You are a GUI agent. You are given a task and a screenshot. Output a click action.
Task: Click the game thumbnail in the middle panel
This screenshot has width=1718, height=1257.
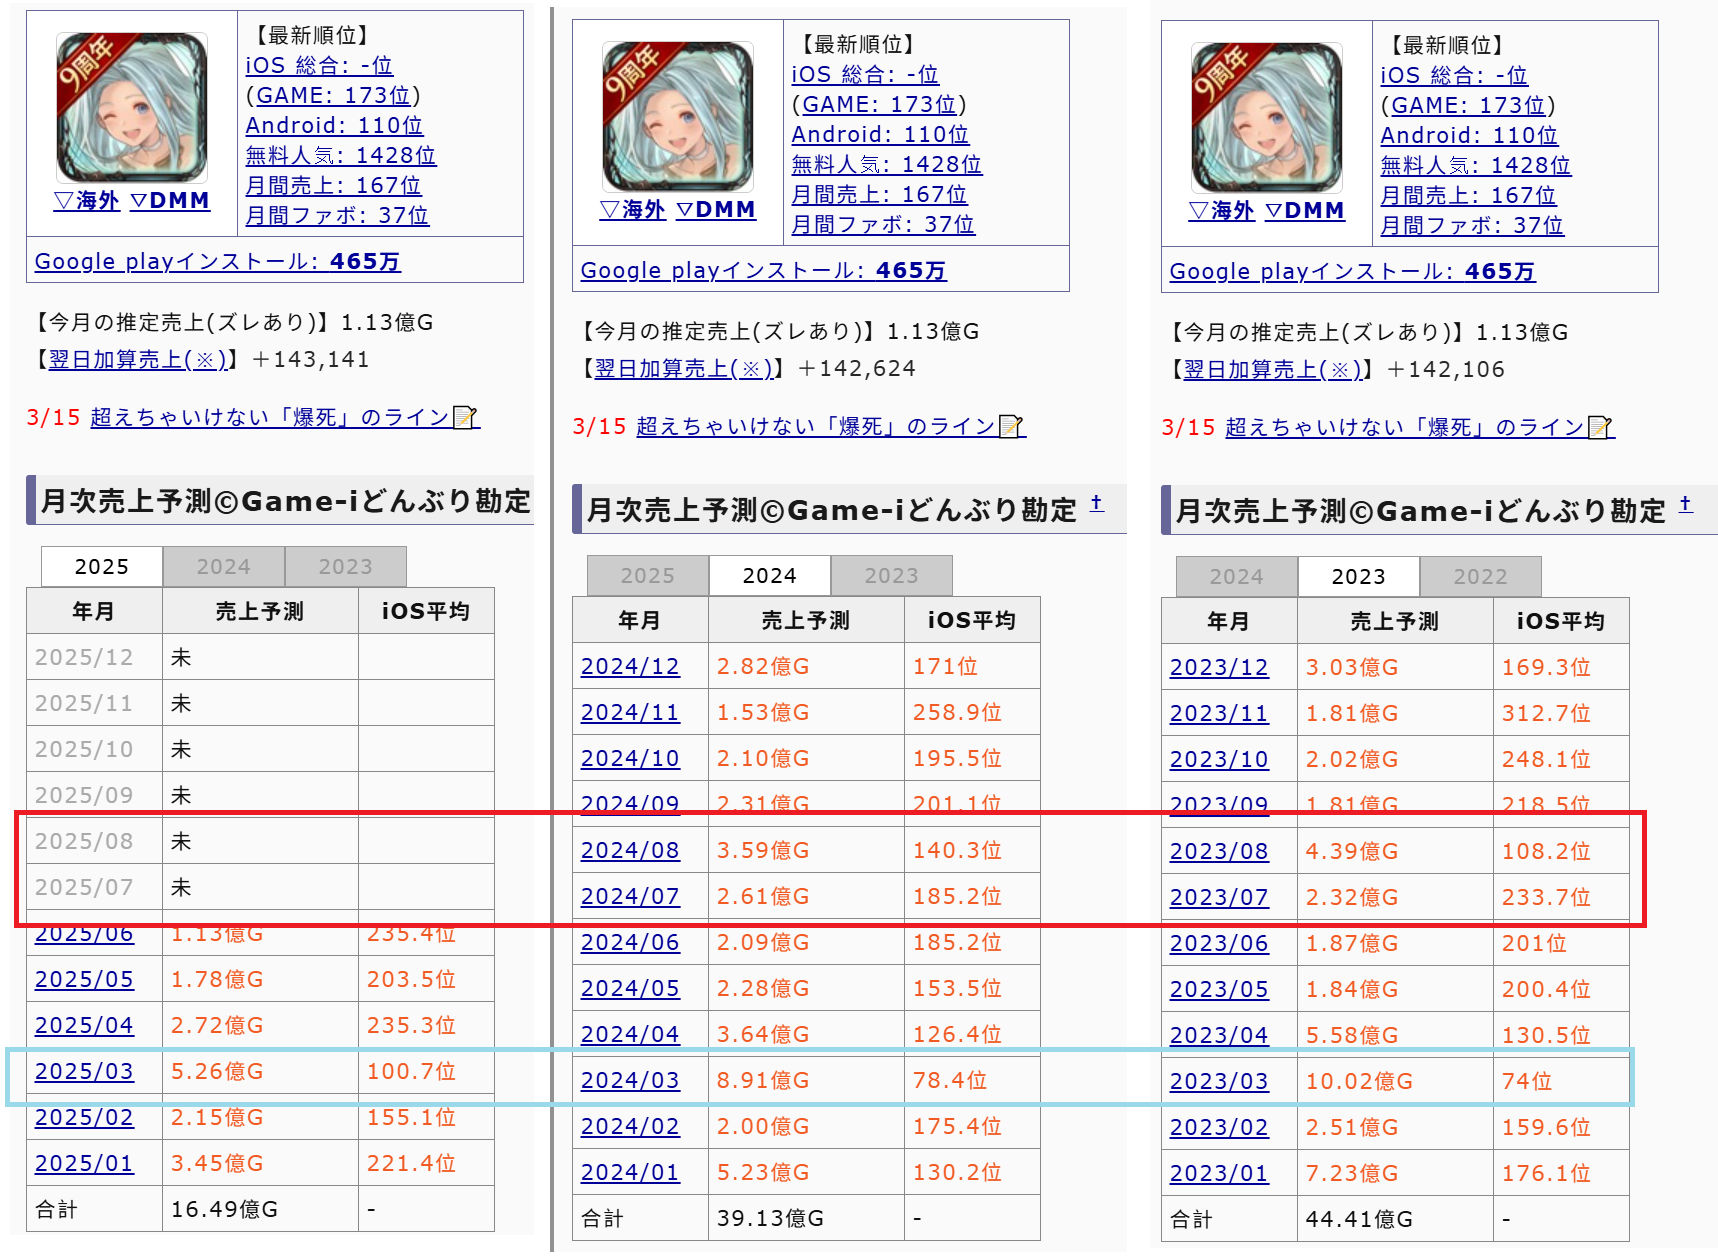point(678,116)
